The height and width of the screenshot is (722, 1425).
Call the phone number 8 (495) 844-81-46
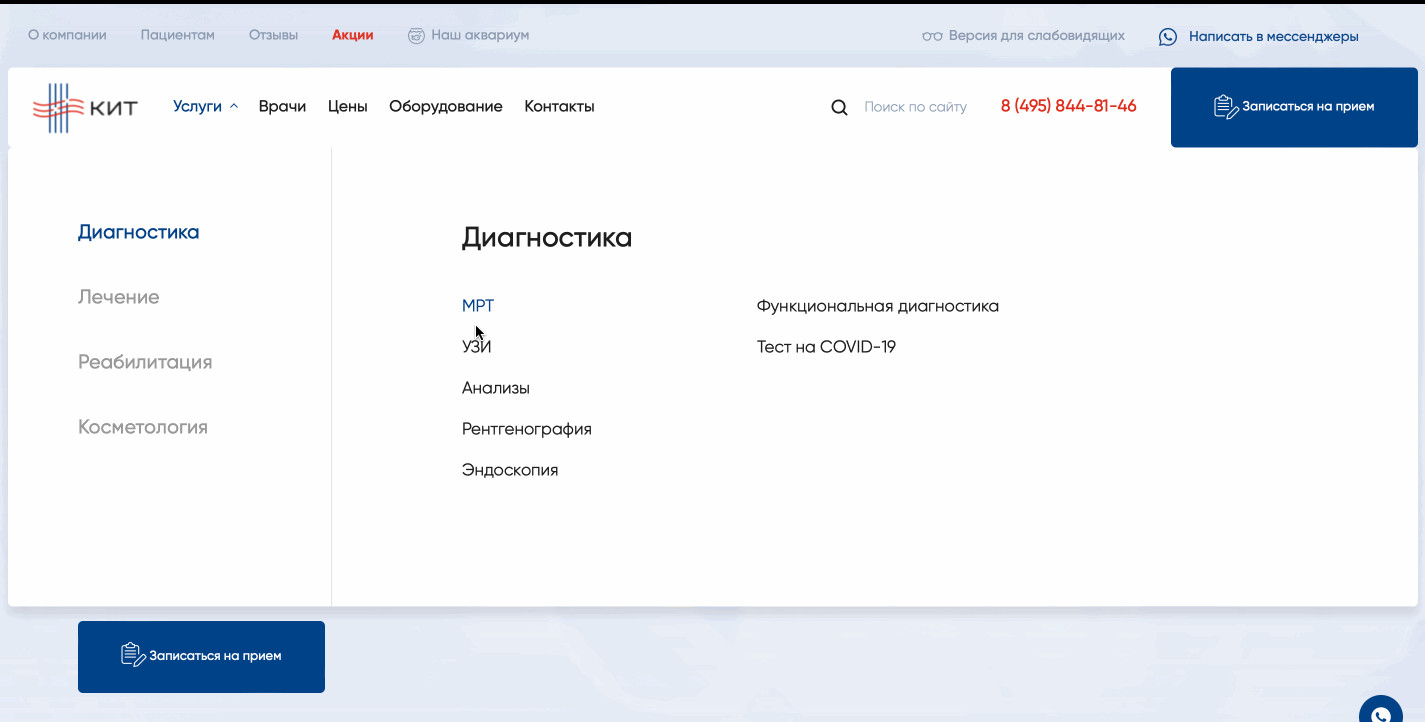[1069, 106]
